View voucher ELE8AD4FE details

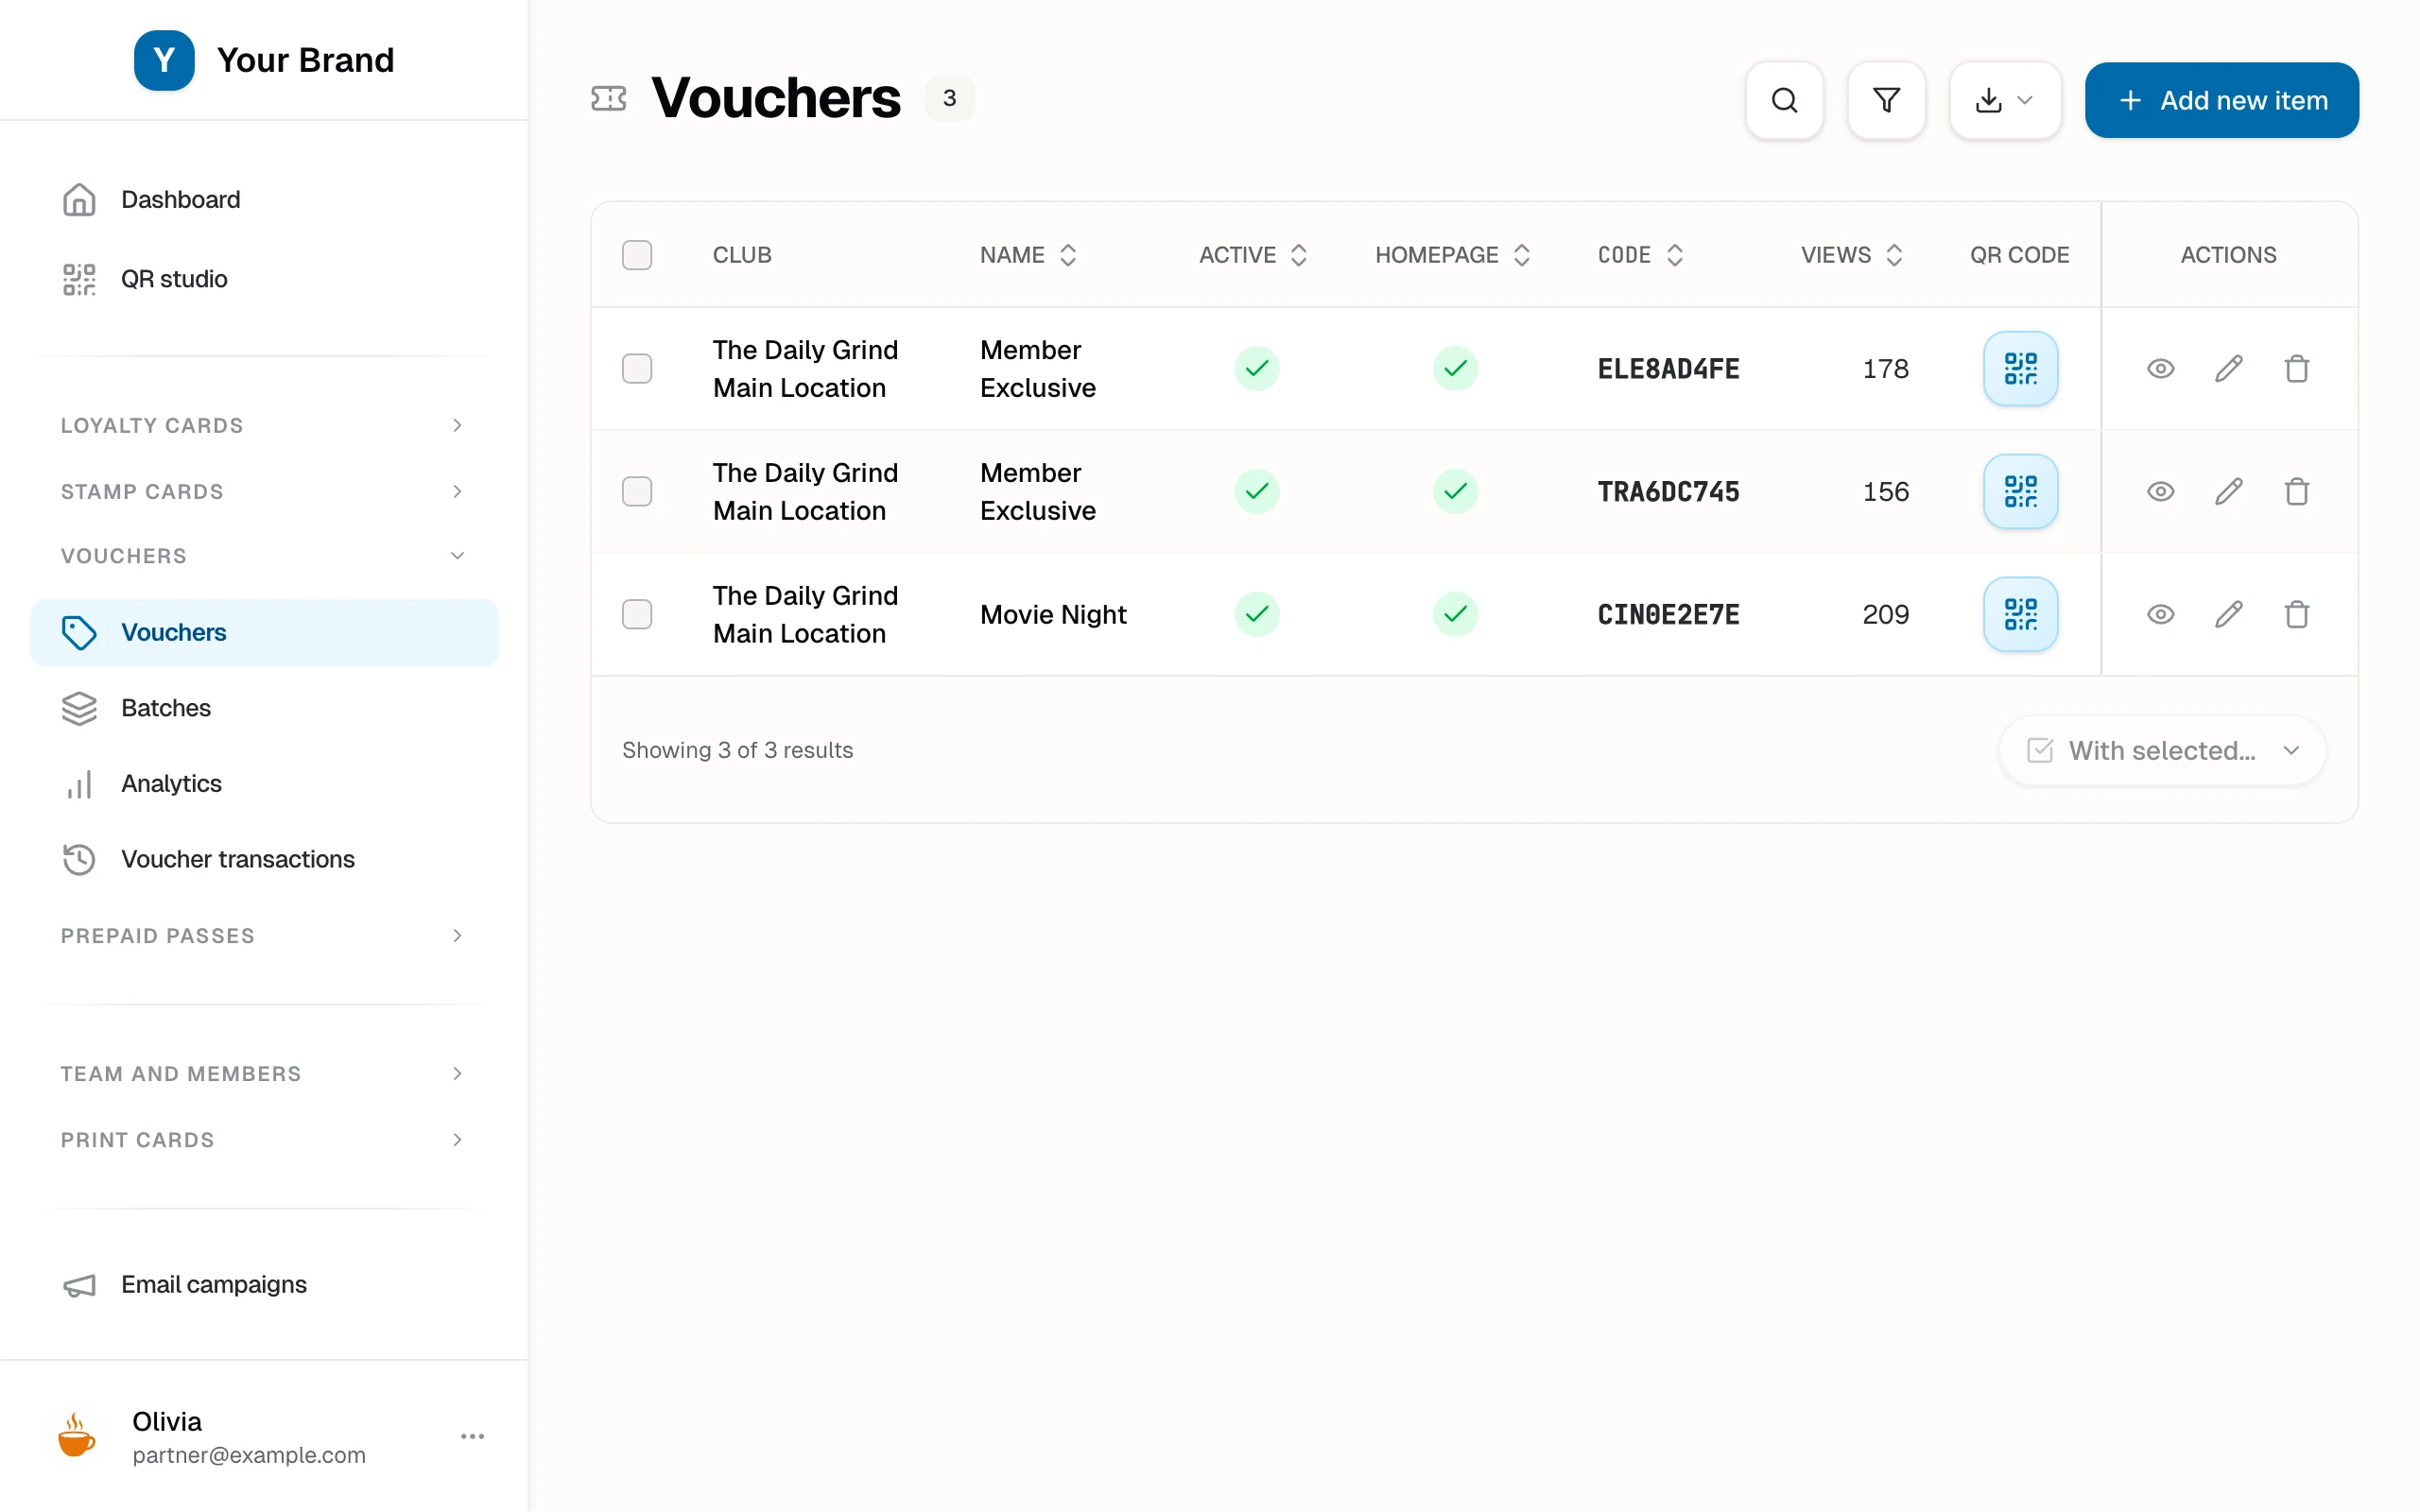(2160, 368)
